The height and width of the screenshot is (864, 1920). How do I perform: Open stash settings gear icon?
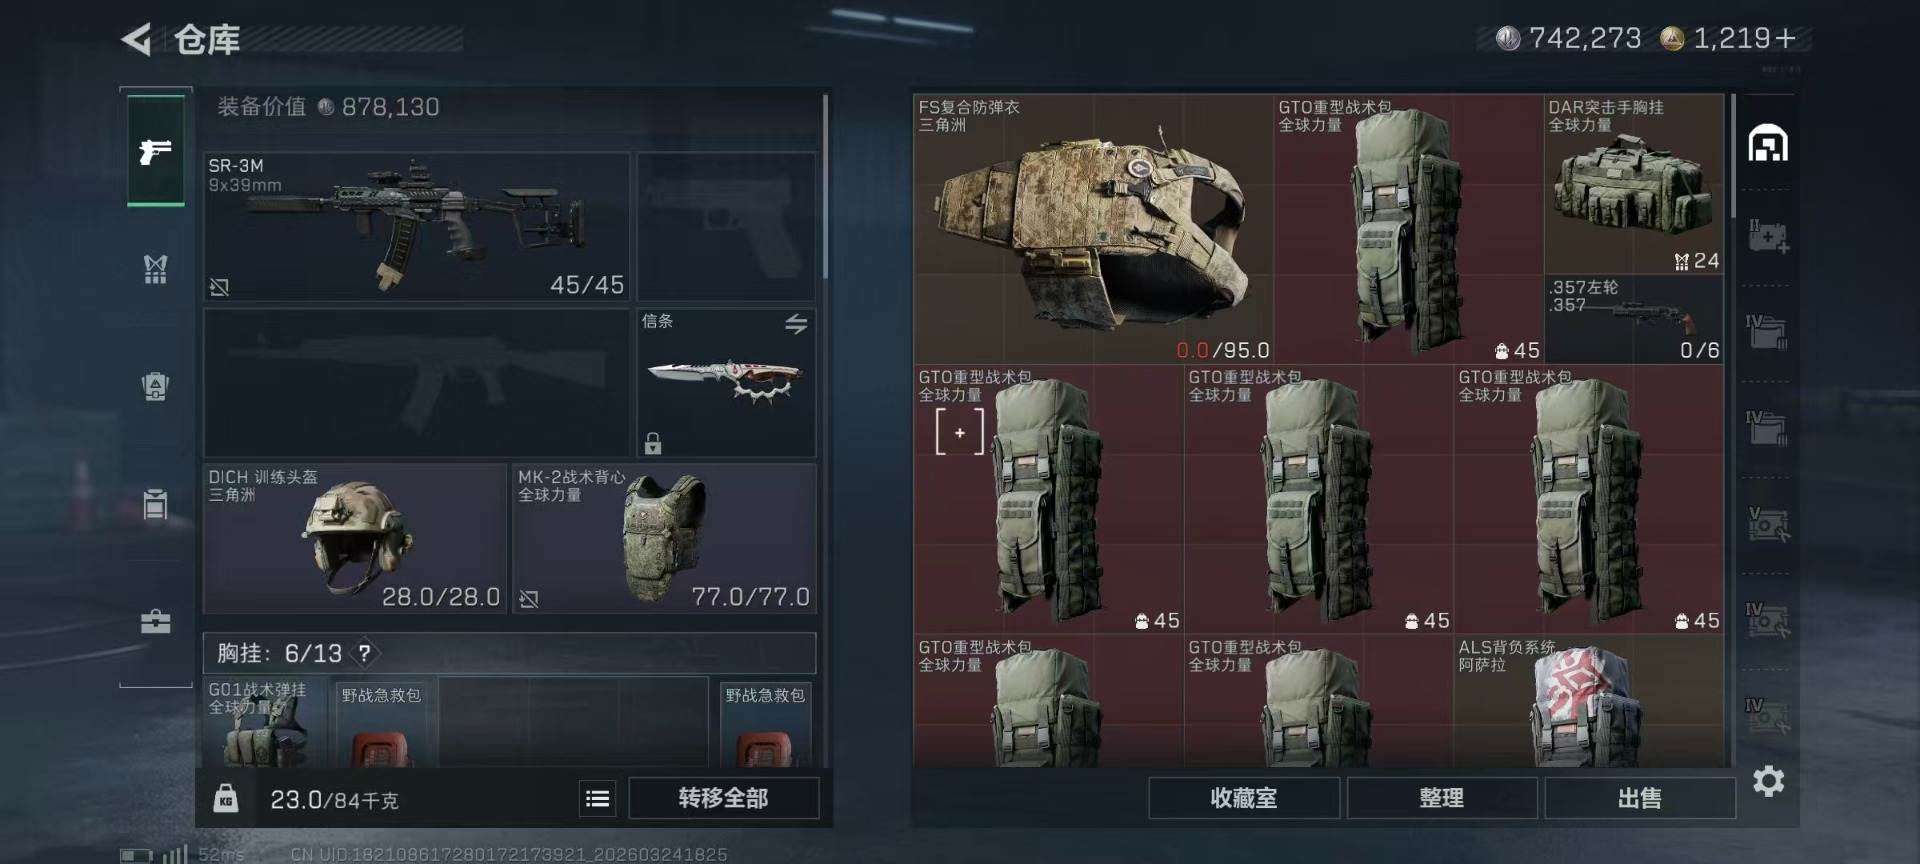point(1768,781)
